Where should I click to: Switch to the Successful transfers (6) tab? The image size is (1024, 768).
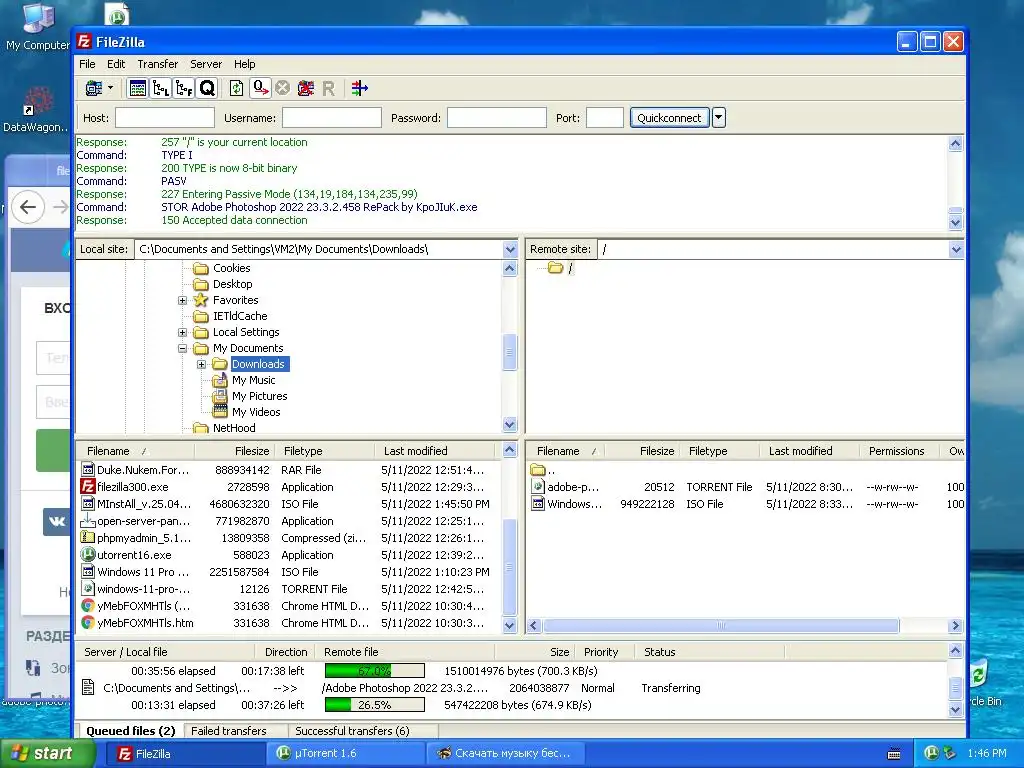pos(352,731)
